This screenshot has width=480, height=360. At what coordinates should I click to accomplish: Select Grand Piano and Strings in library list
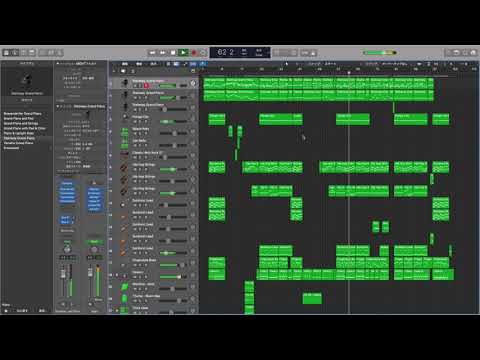[21, 123]
